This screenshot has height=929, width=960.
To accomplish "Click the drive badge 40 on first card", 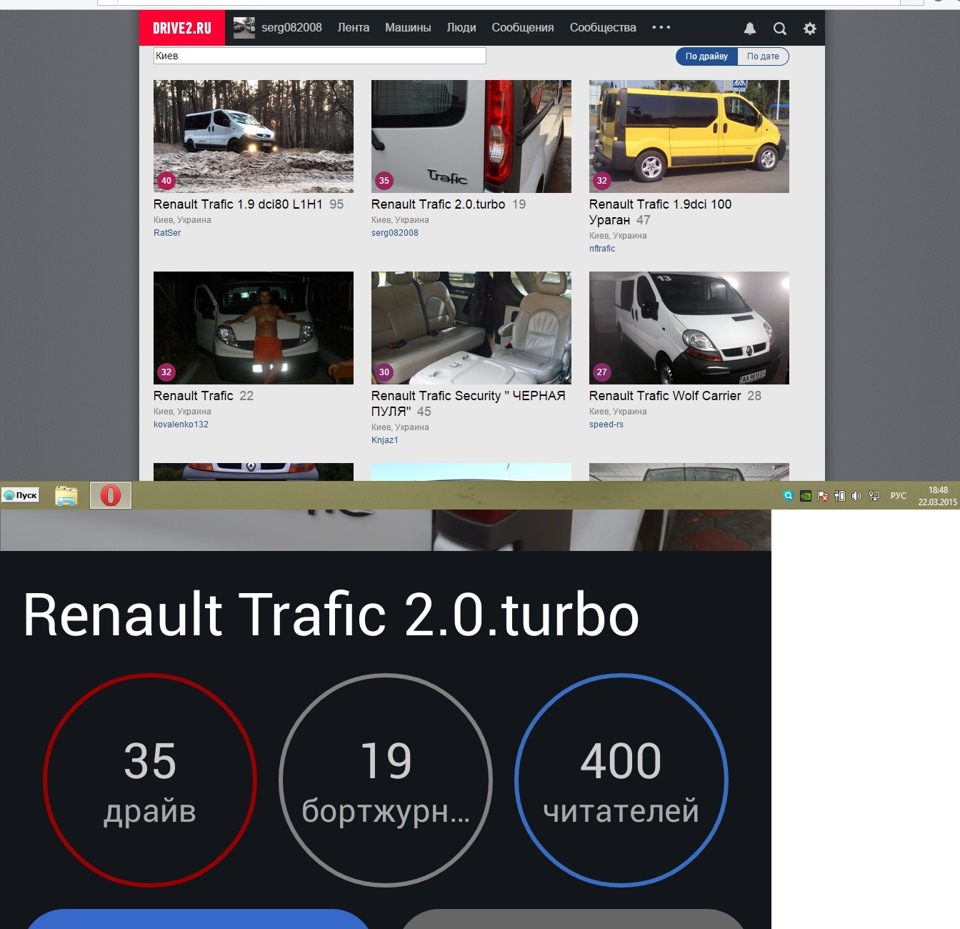I will click(x=166, y=181).
